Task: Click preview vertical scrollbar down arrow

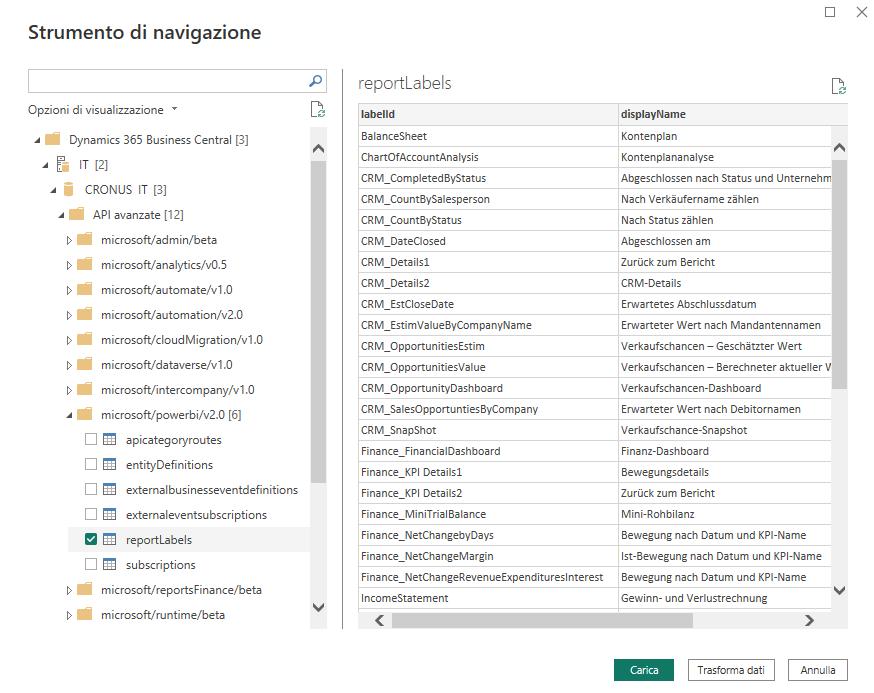Action: coord(839,590)
